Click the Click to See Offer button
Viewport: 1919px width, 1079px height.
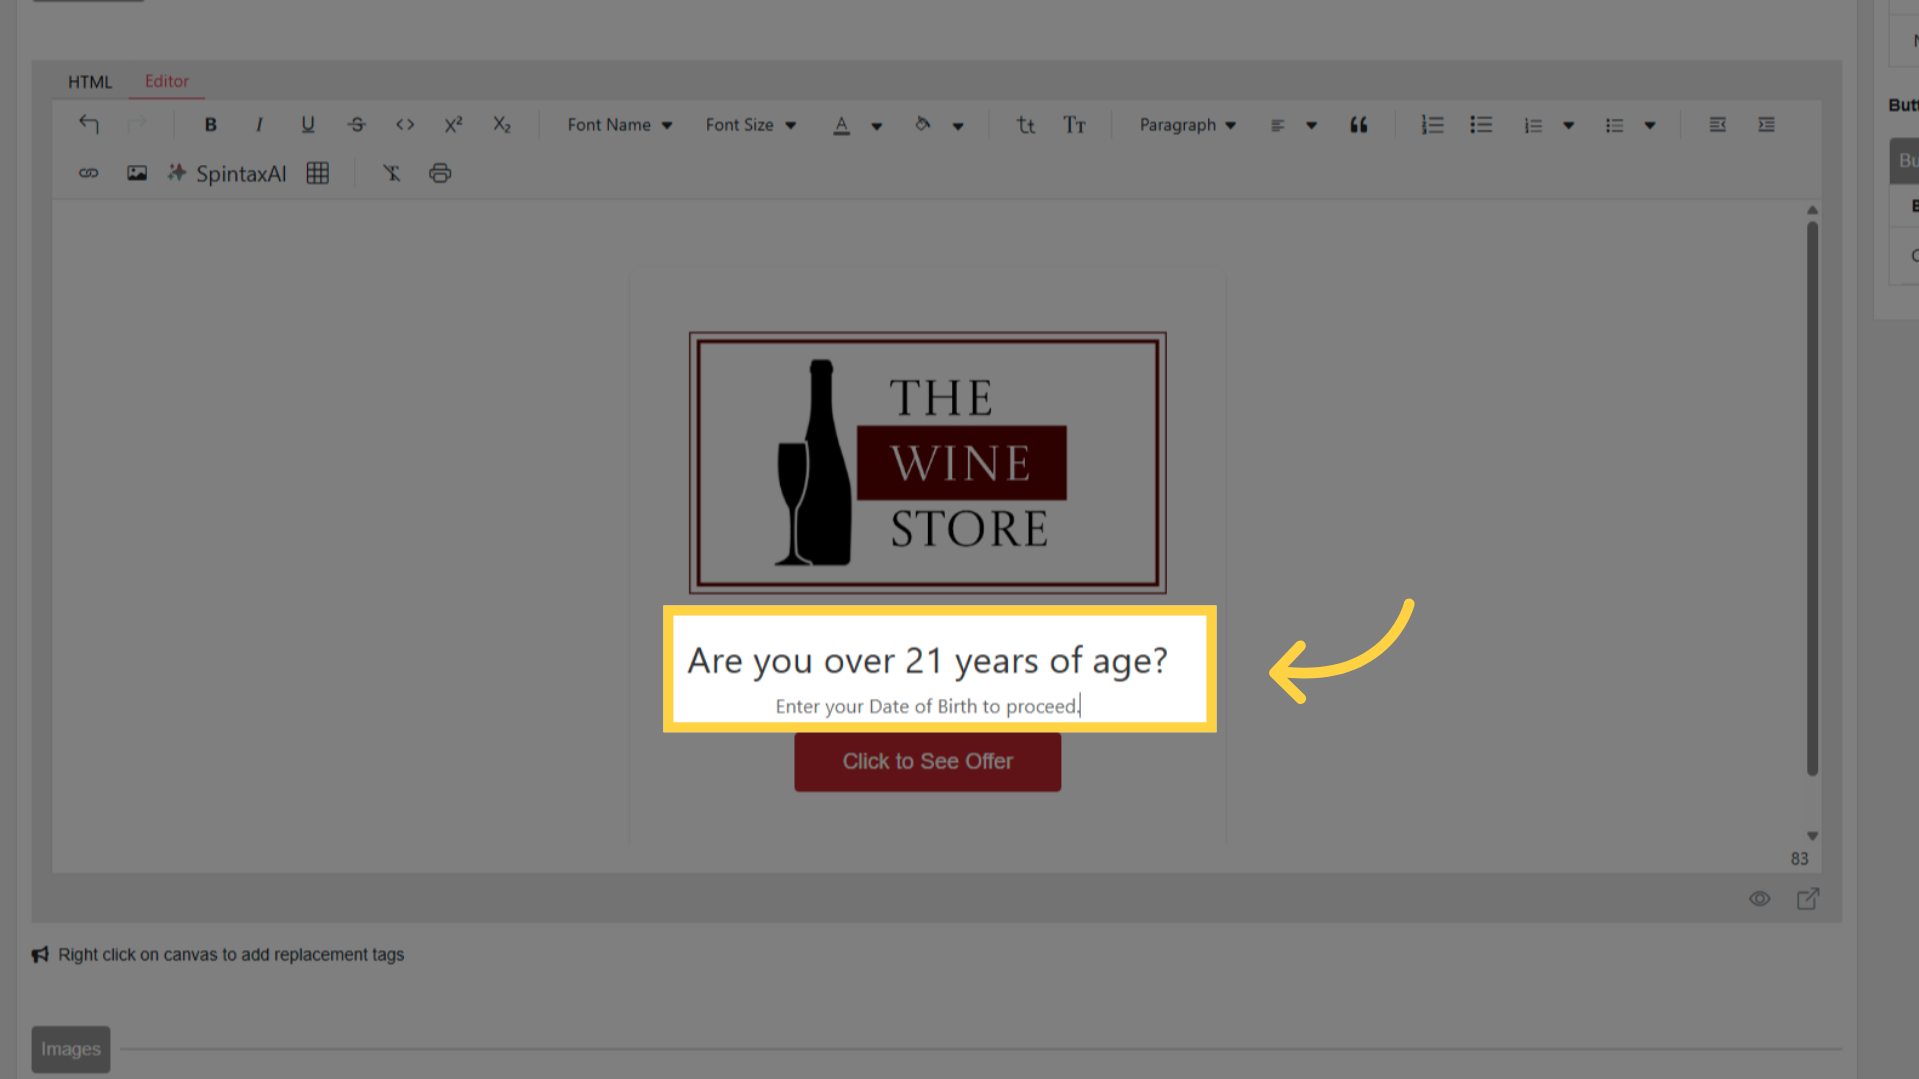click(928, 762)
